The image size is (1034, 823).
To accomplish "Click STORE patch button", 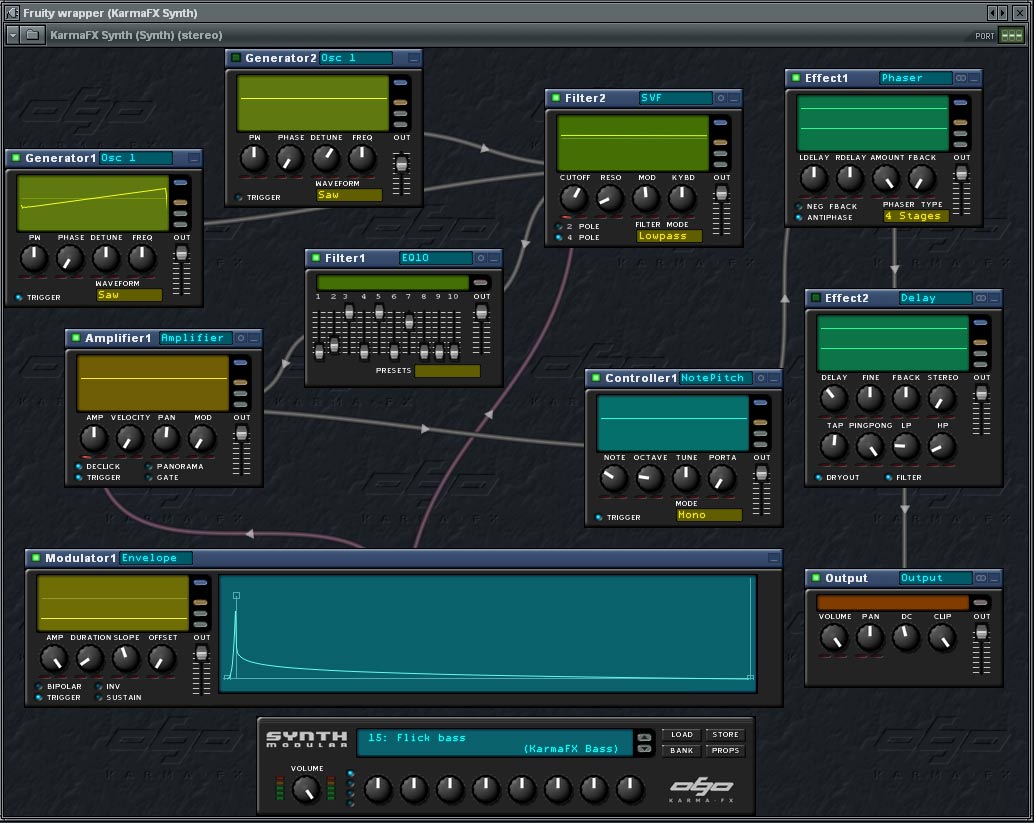I will pos(725,735).
